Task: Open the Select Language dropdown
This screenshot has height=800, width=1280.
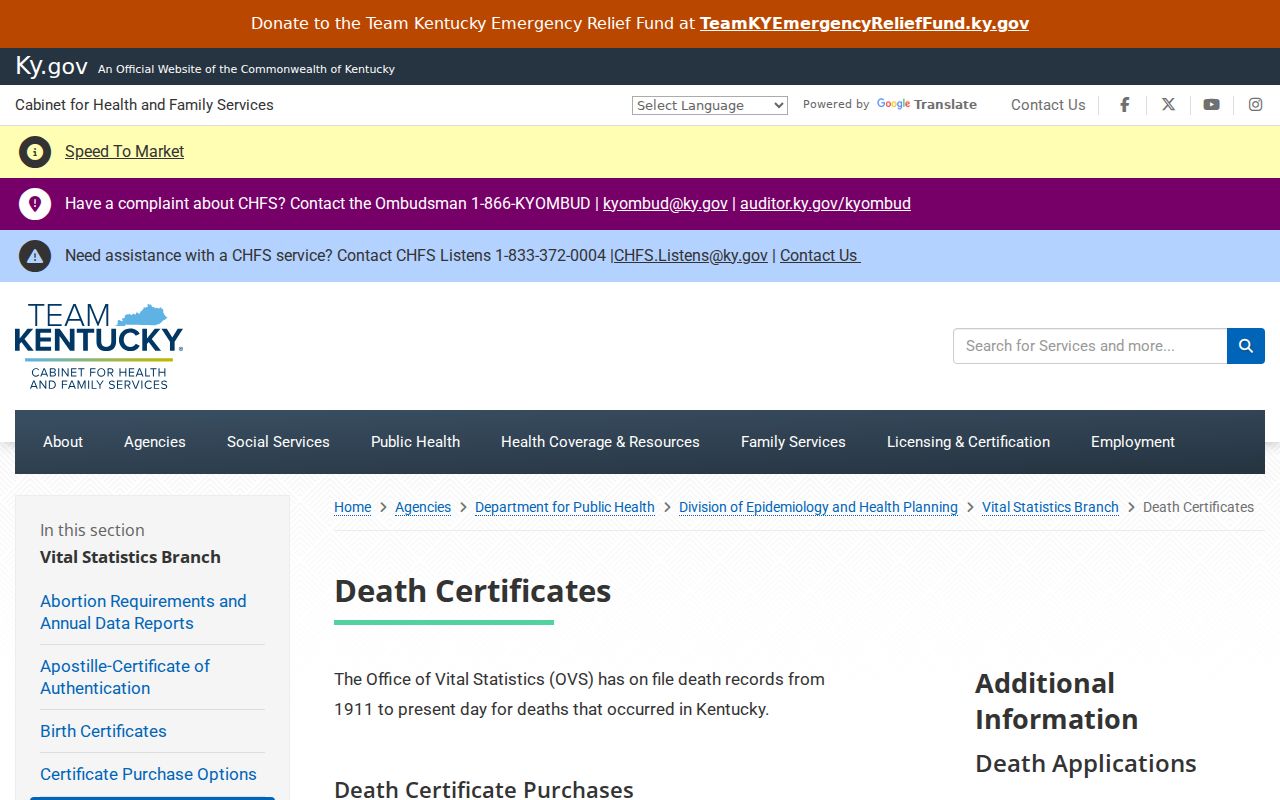Action: pyautogui.click(x=710, y=105)
